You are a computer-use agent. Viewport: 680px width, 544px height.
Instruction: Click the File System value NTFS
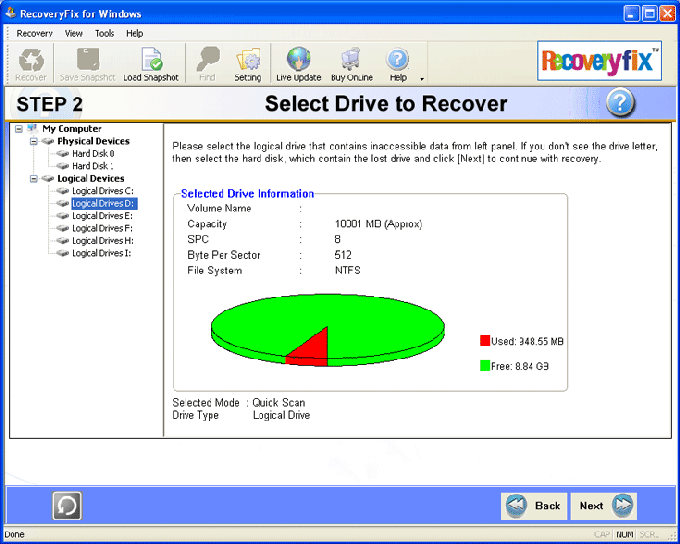tap(347, 270)
